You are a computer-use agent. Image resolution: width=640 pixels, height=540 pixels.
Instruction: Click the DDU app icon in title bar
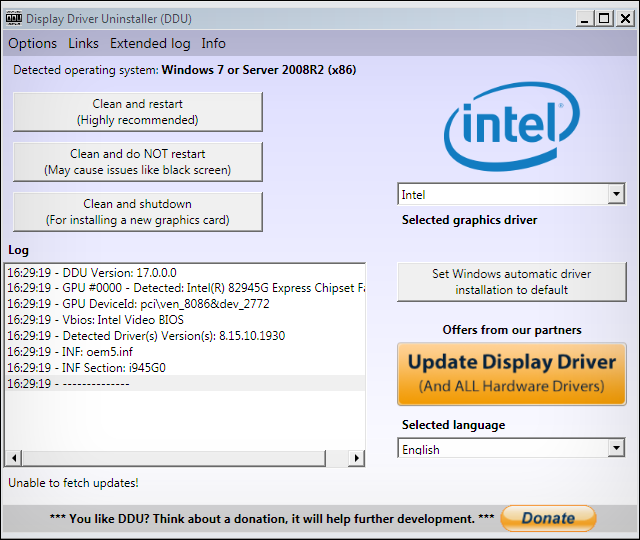tap(14, 18)
